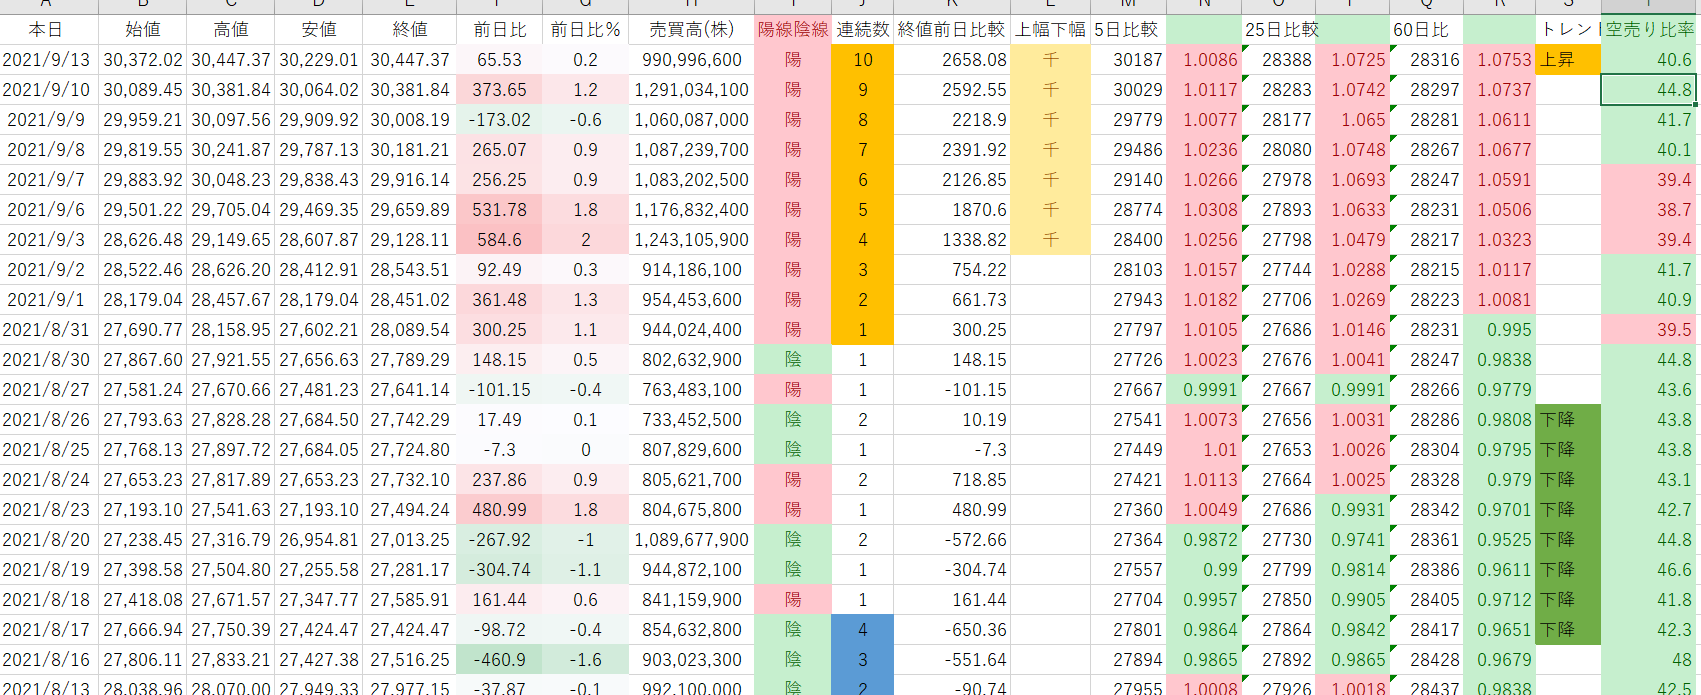The width and height of the screenshot is (1701, 695).
Task: Select the opening price 30,372.02
Action: (143, 60)
